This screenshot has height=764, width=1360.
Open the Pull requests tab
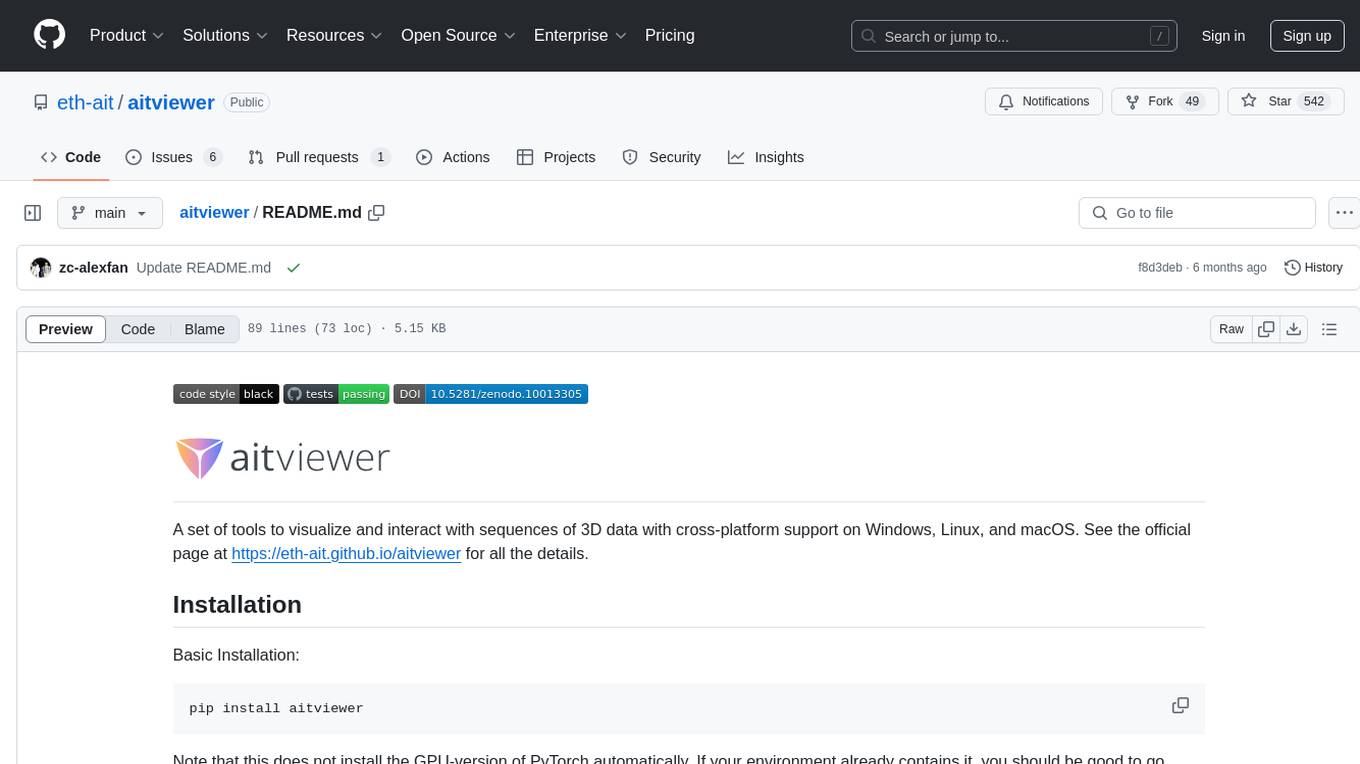(x=319, y=157)
